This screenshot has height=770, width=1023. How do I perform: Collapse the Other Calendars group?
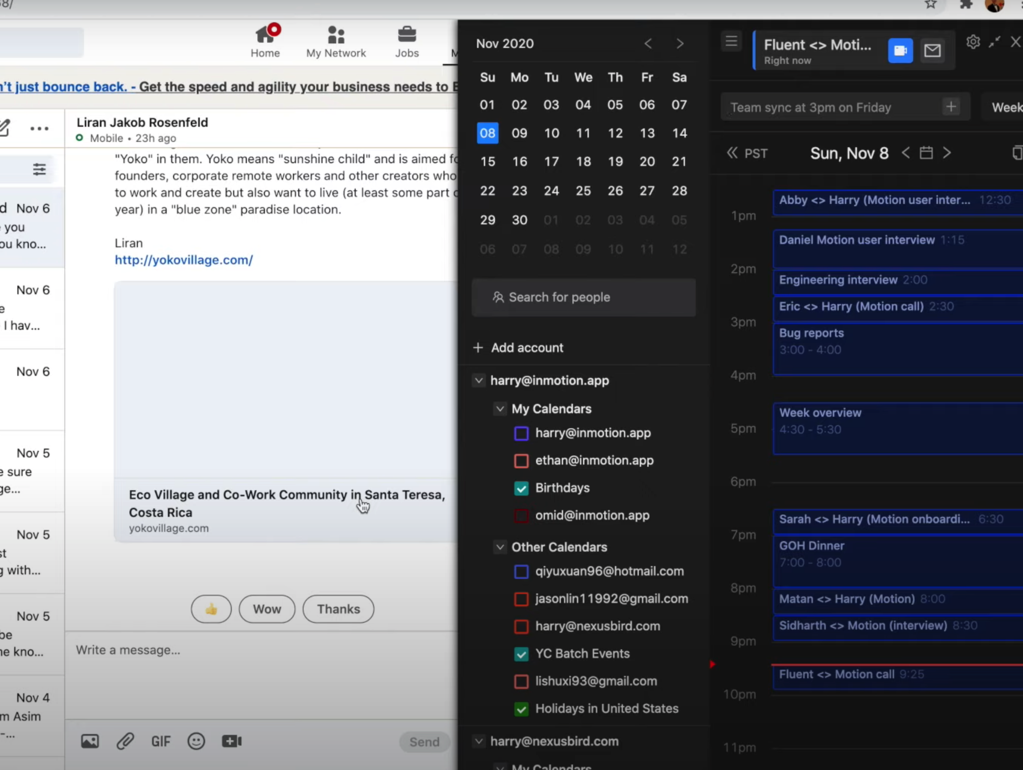(x=500, y=547)
